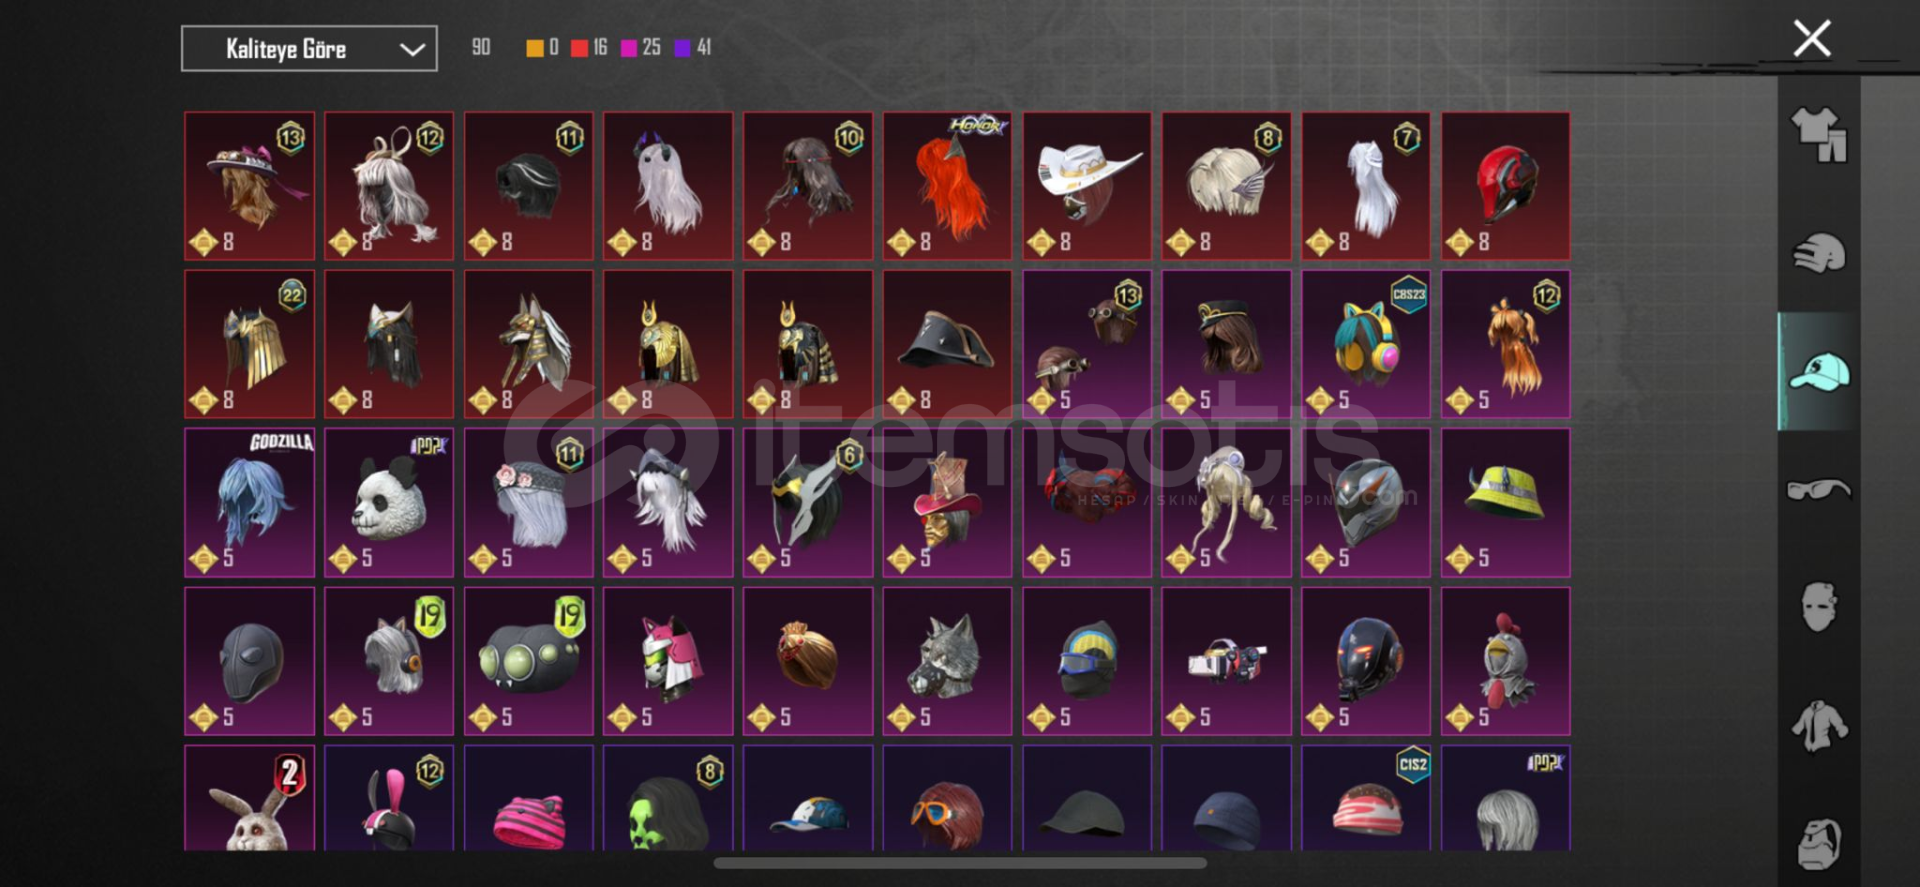
Task: Open the outfit clothing category icon
Action: (1819, 135)
